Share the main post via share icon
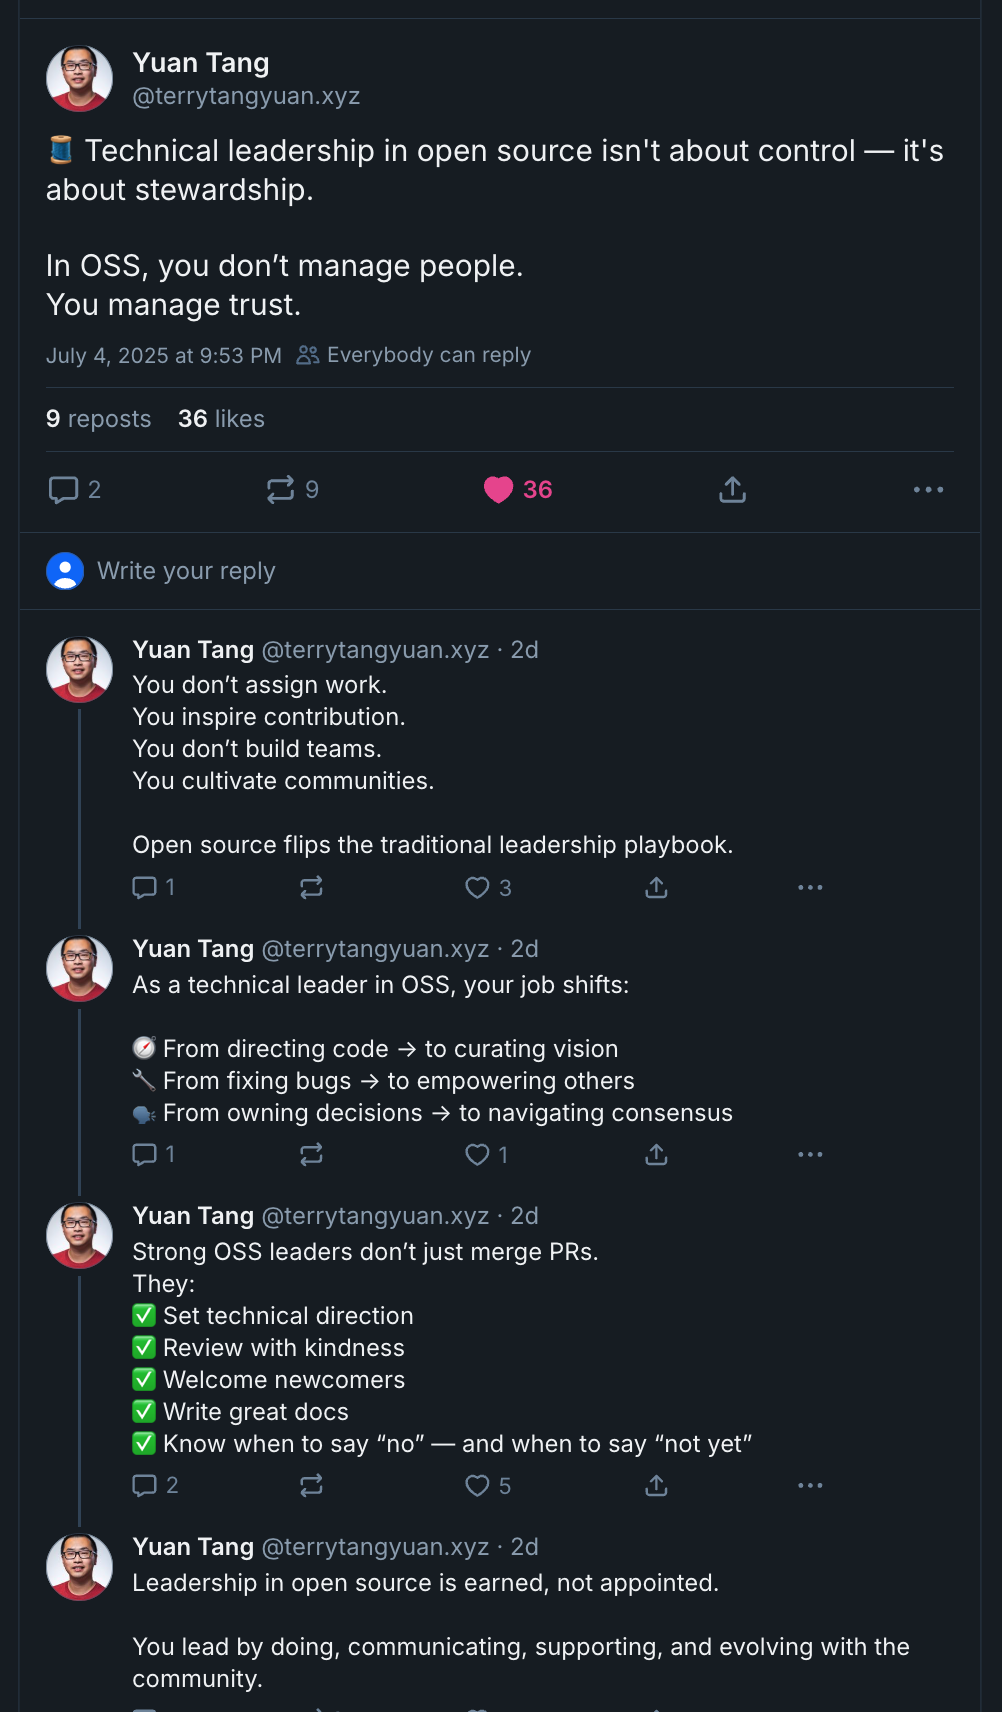1002x1712 pixels. pos(732,489)
